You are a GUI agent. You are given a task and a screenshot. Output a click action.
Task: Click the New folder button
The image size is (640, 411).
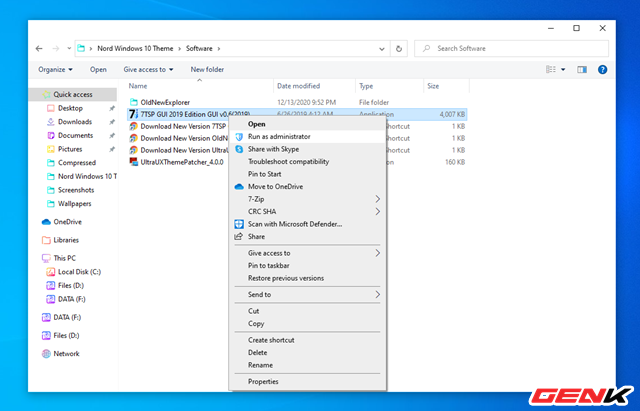pyautogui.click(x=207, y=69)
